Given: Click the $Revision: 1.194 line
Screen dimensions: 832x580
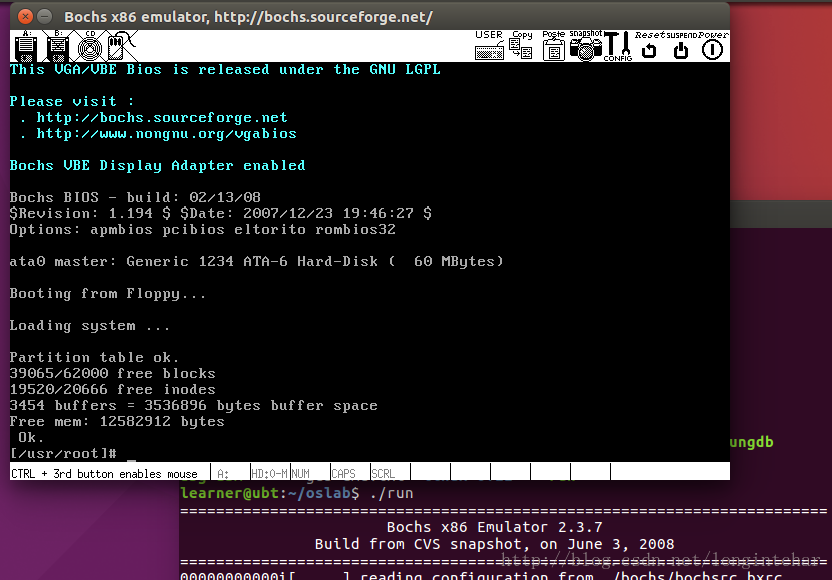Looking at the screenshot, I should pos(221,213).
